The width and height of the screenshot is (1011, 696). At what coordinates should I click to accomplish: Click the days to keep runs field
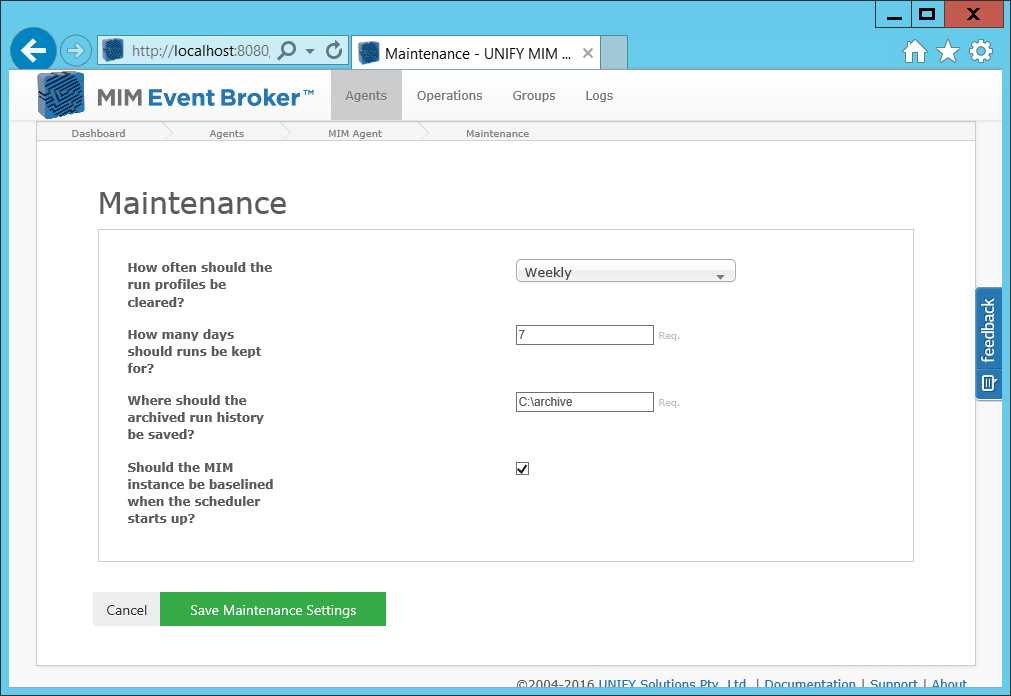(585, 335)
